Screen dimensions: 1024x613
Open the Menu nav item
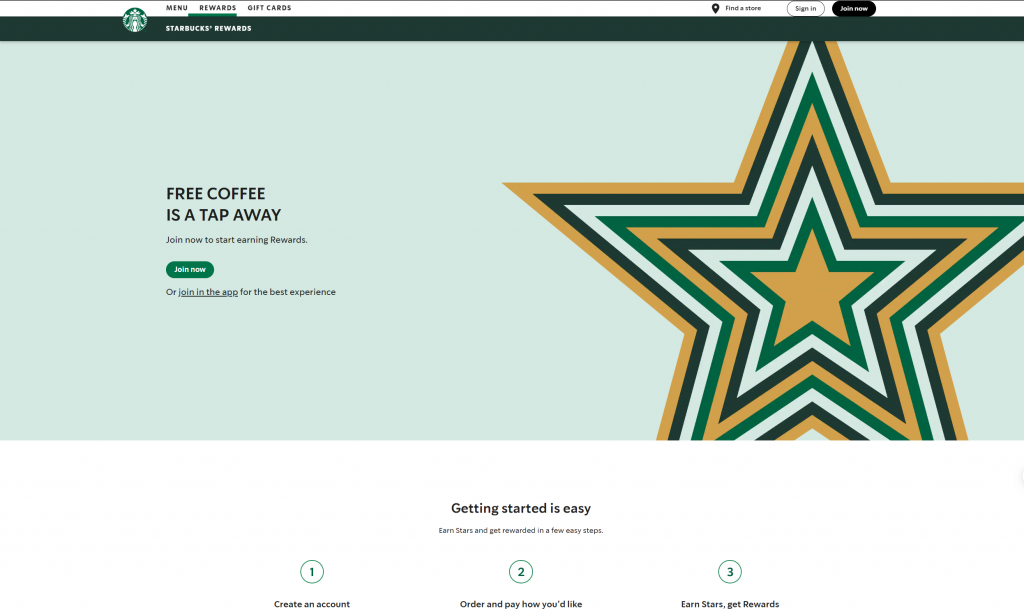[176, 8]
